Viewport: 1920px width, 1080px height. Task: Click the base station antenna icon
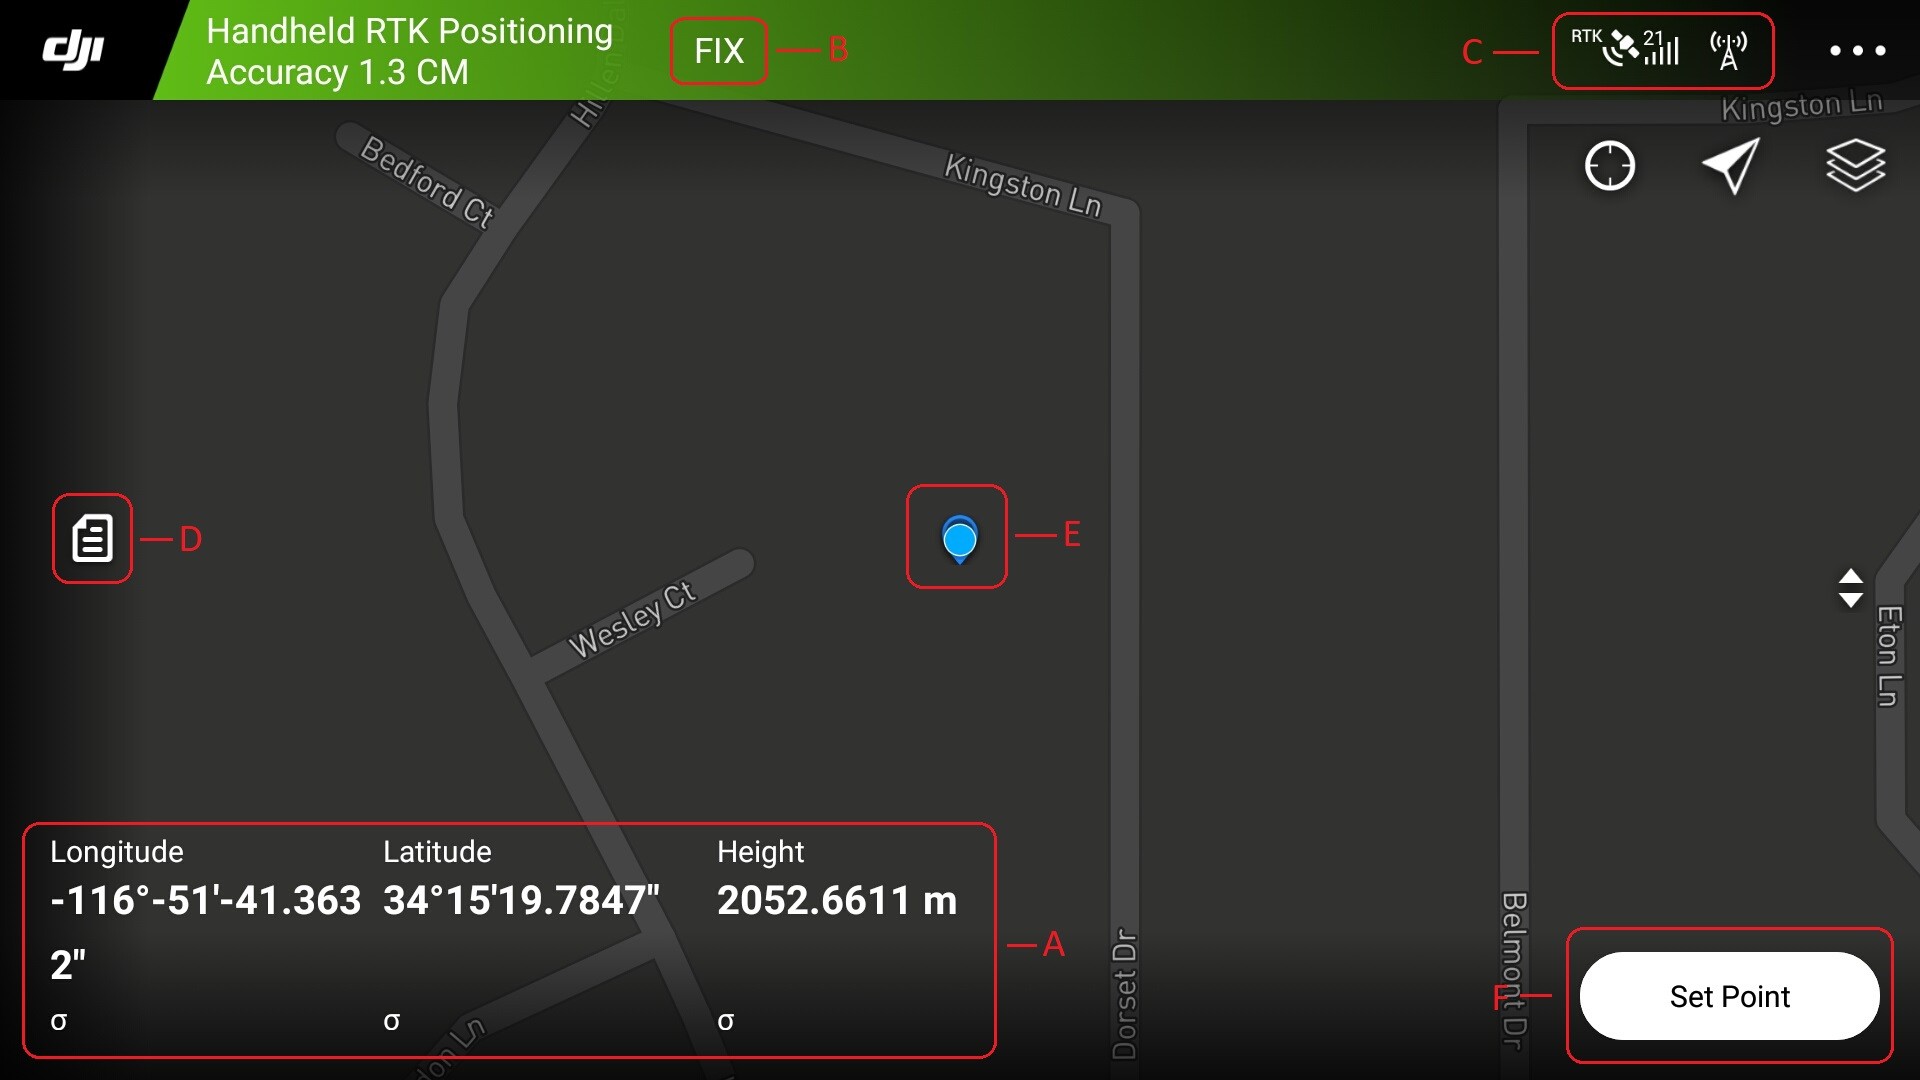tap(1728, 50)
